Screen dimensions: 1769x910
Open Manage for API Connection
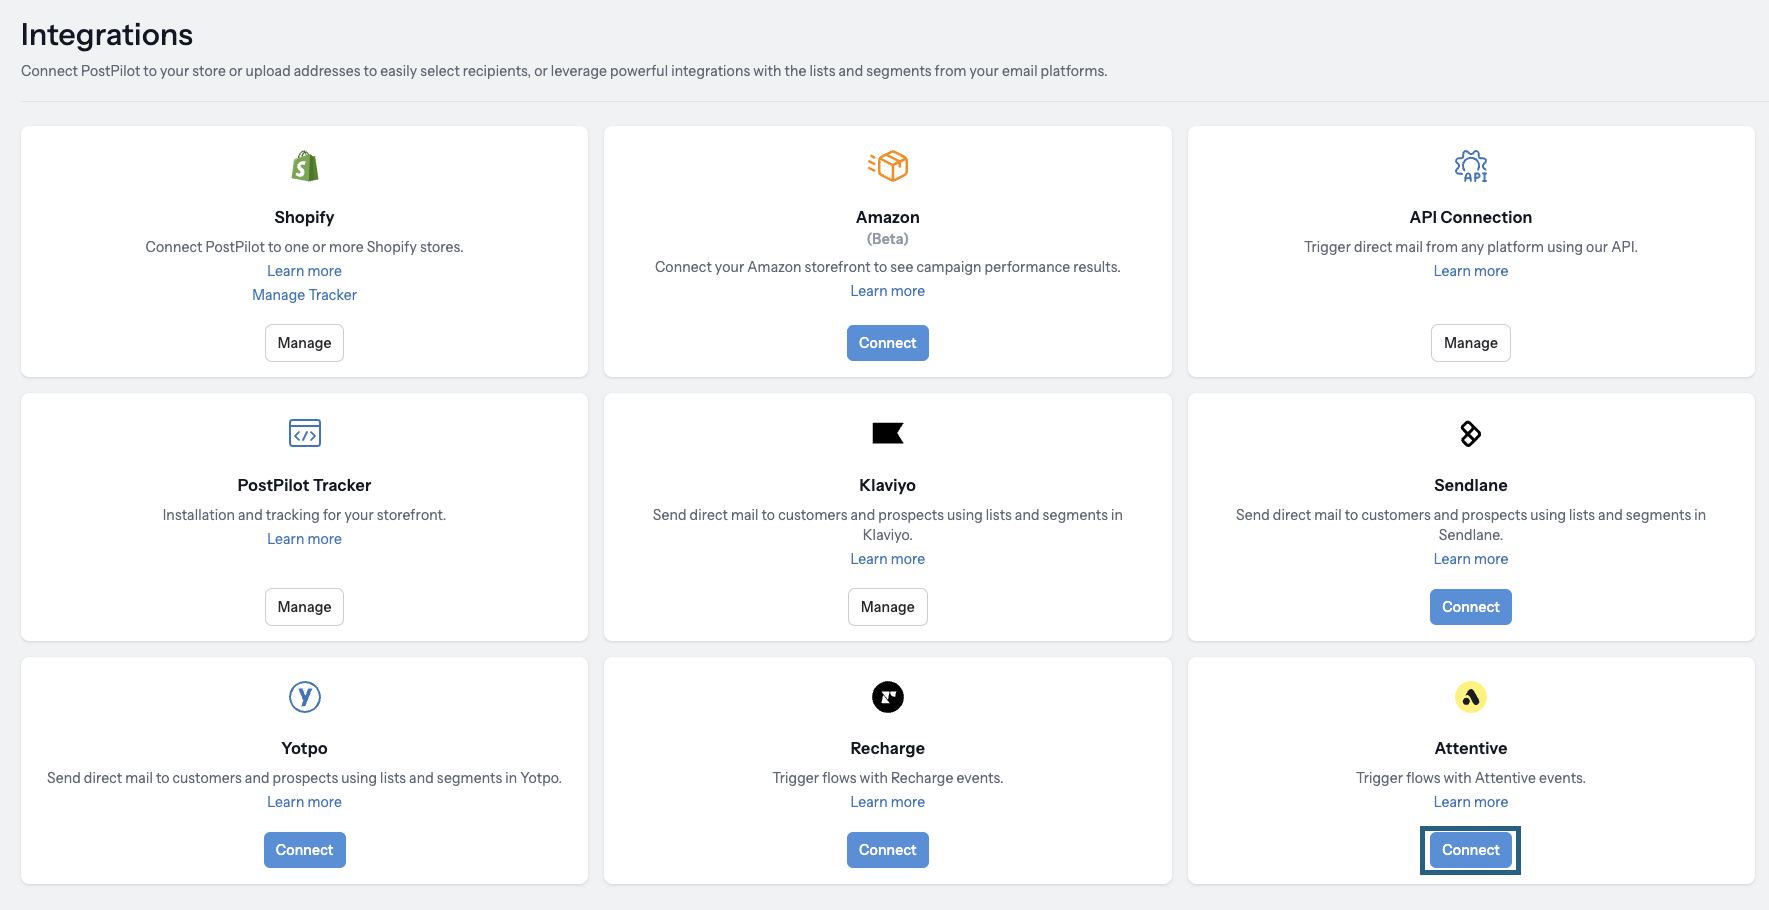(1471, 343)
